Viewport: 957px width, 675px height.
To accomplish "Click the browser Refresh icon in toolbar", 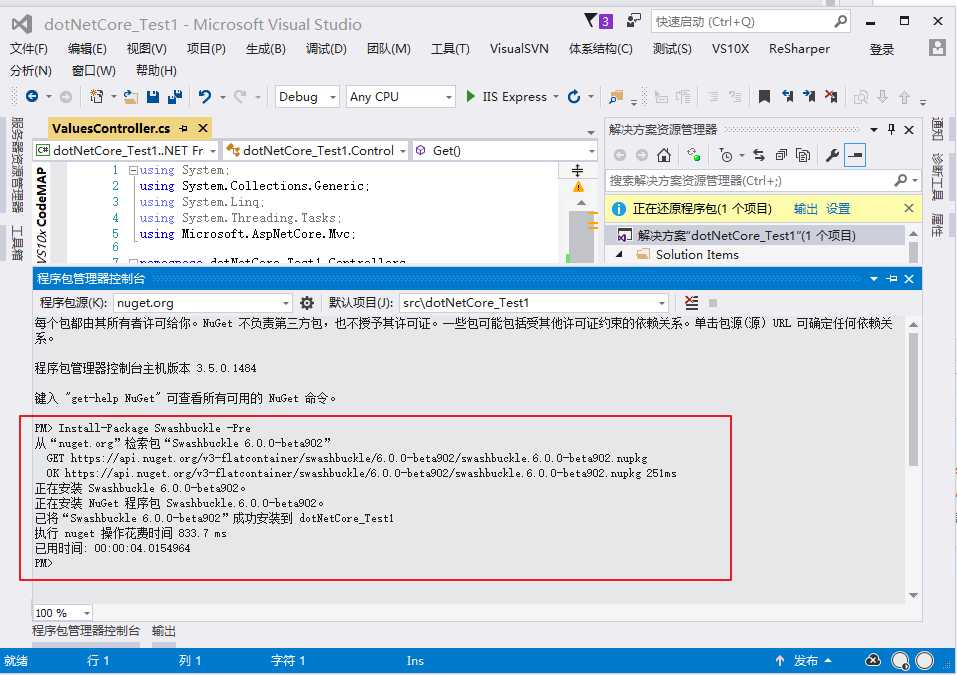I will tap(574, 96).
